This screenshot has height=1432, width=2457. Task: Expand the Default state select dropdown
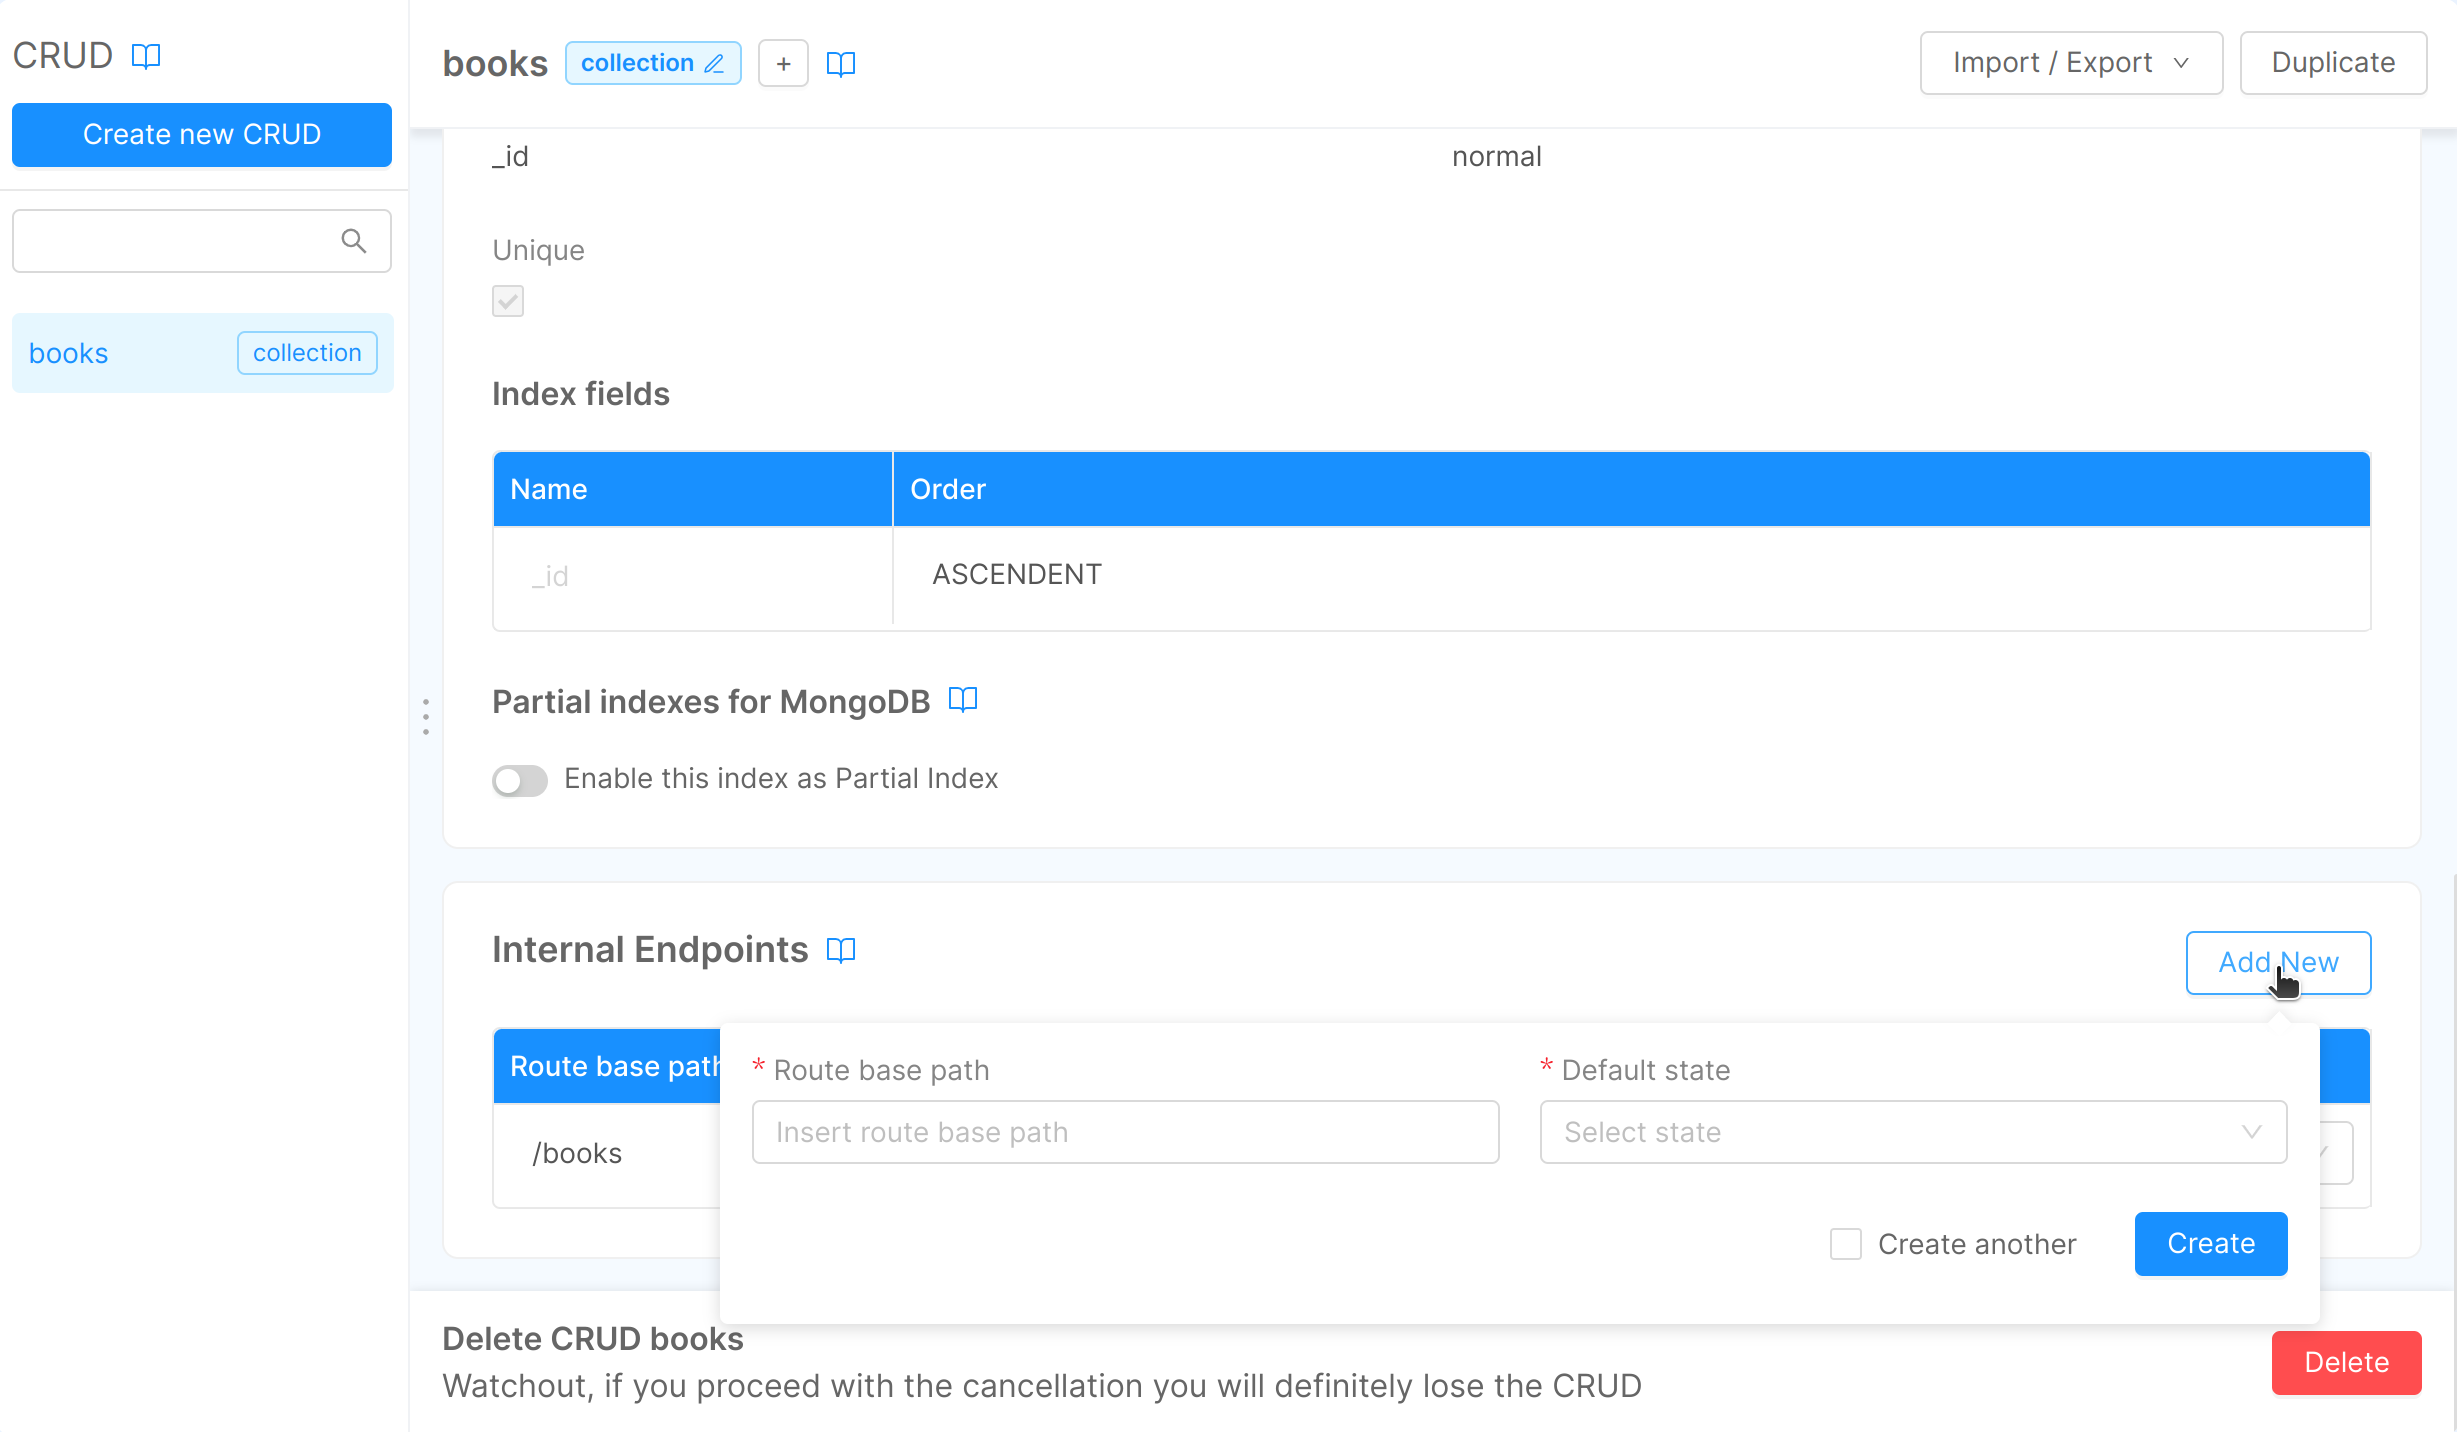pos(1912,1132)
